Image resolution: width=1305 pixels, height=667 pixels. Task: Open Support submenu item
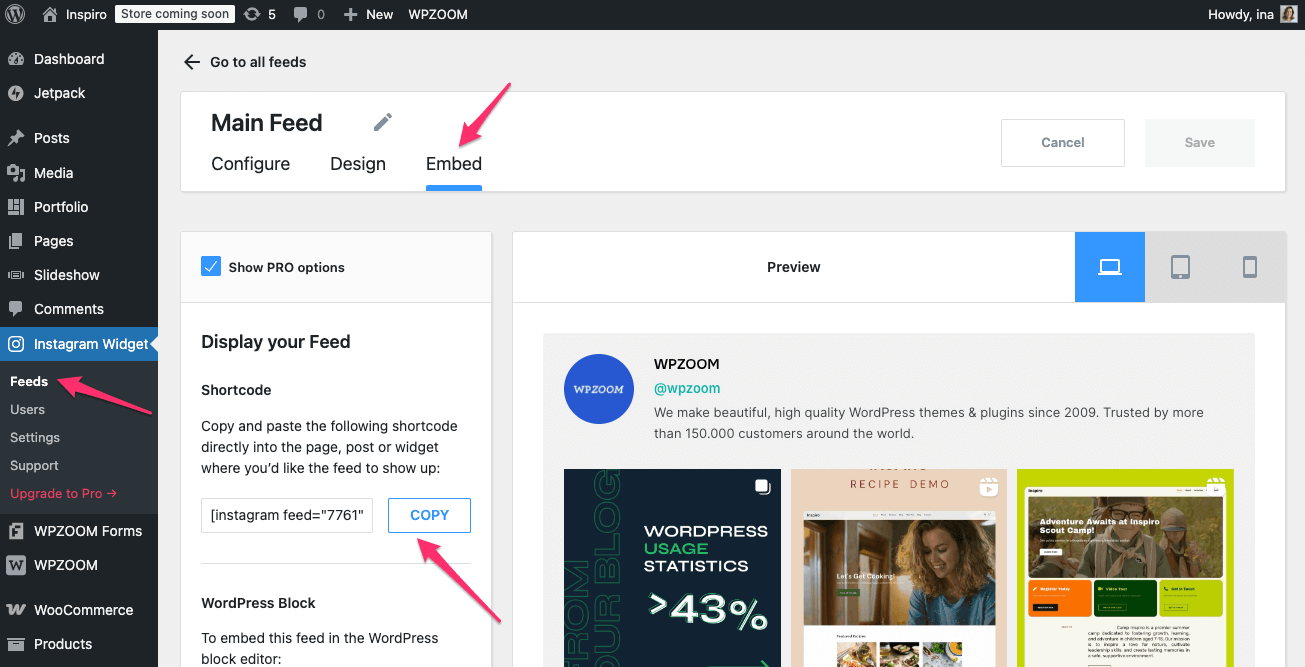pyautogui.click(x=34, y=465)
